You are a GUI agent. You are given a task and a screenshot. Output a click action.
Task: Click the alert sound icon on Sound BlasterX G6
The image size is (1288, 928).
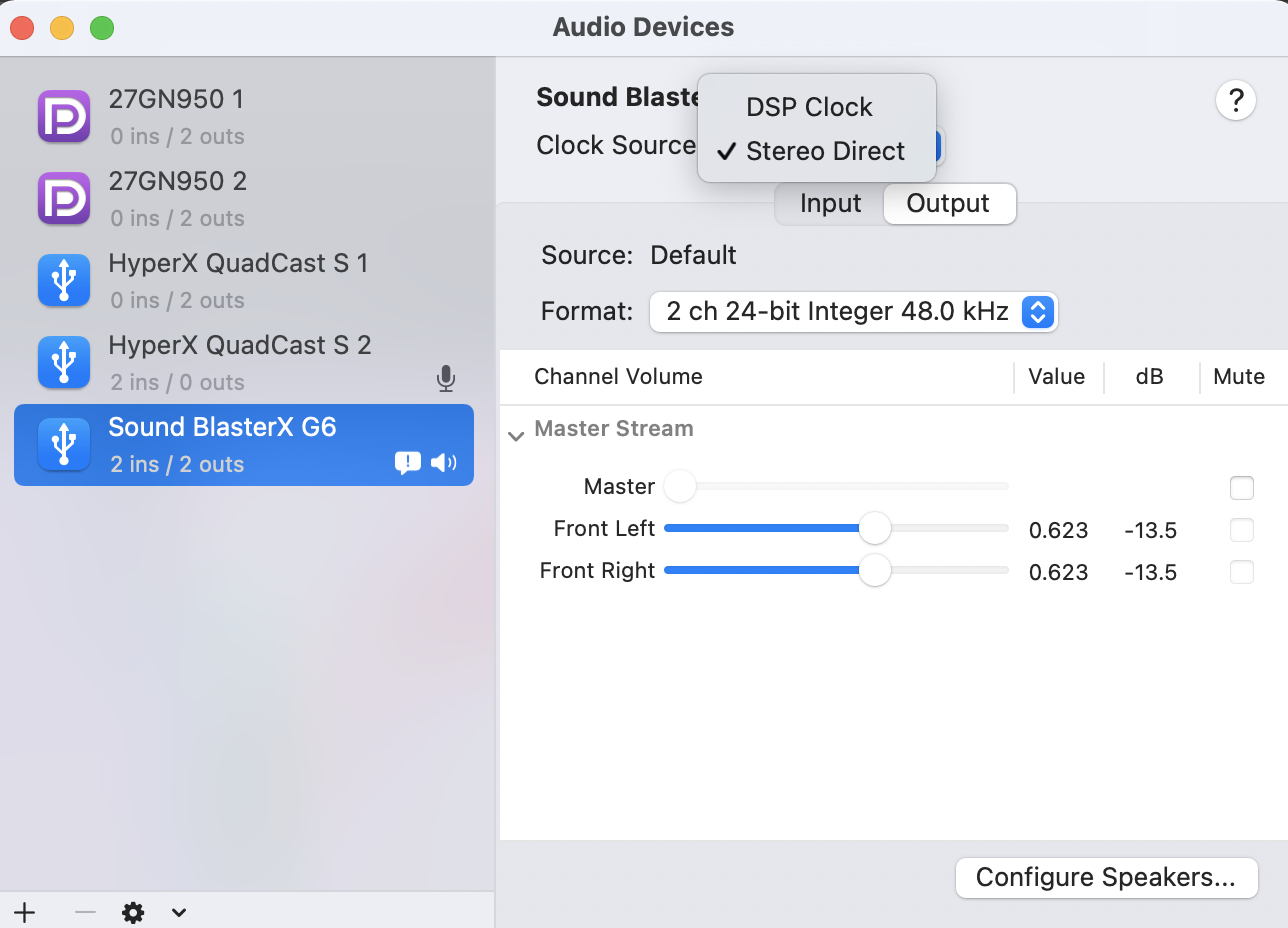[x=408, y=462]
